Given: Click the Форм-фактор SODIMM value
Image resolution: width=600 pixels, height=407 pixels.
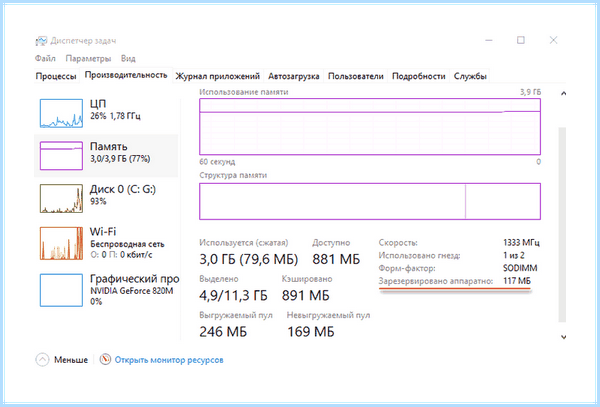Looking at the screenshot, I should (520, 268).
